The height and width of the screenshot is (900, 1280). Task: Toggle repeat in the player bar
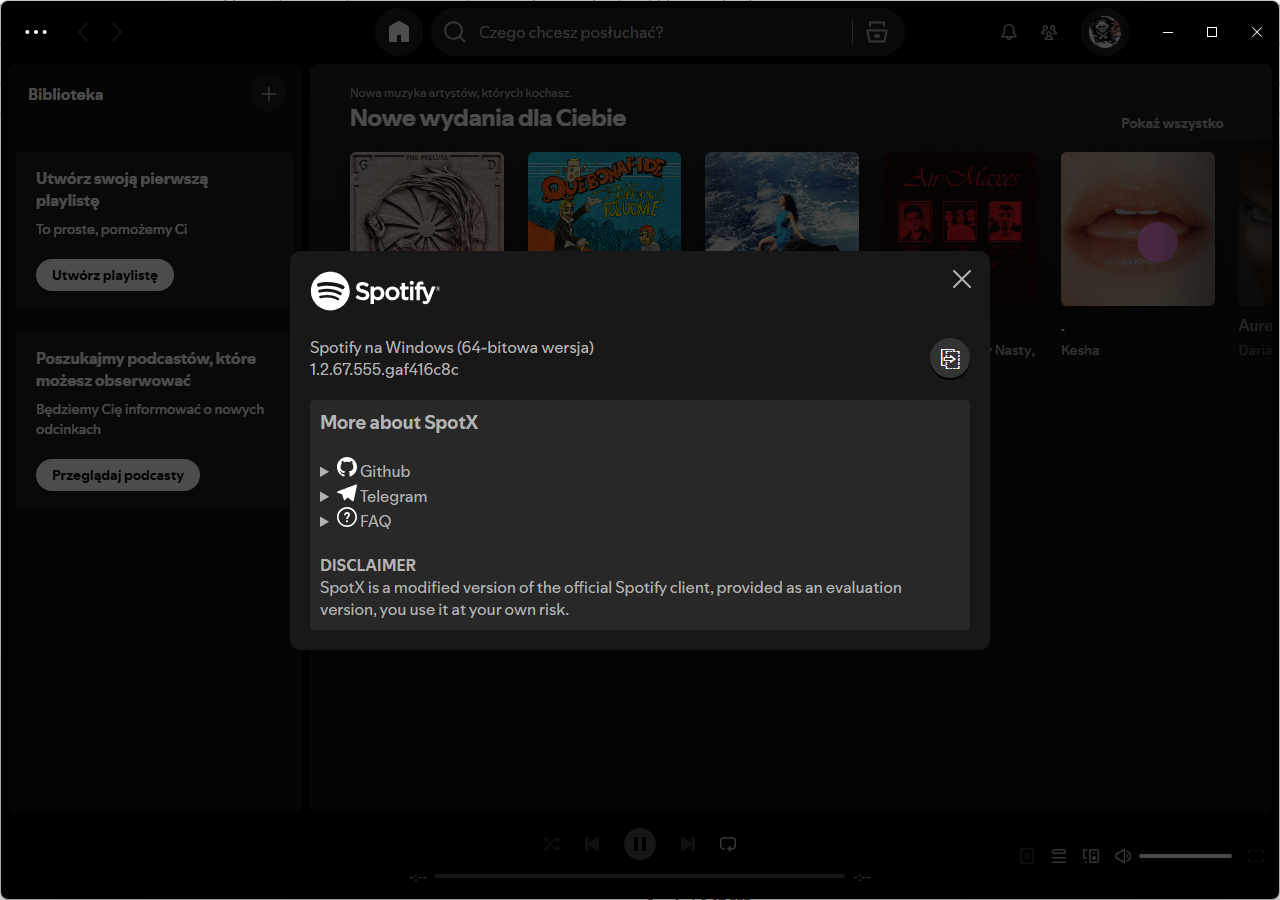click(728, 844)
